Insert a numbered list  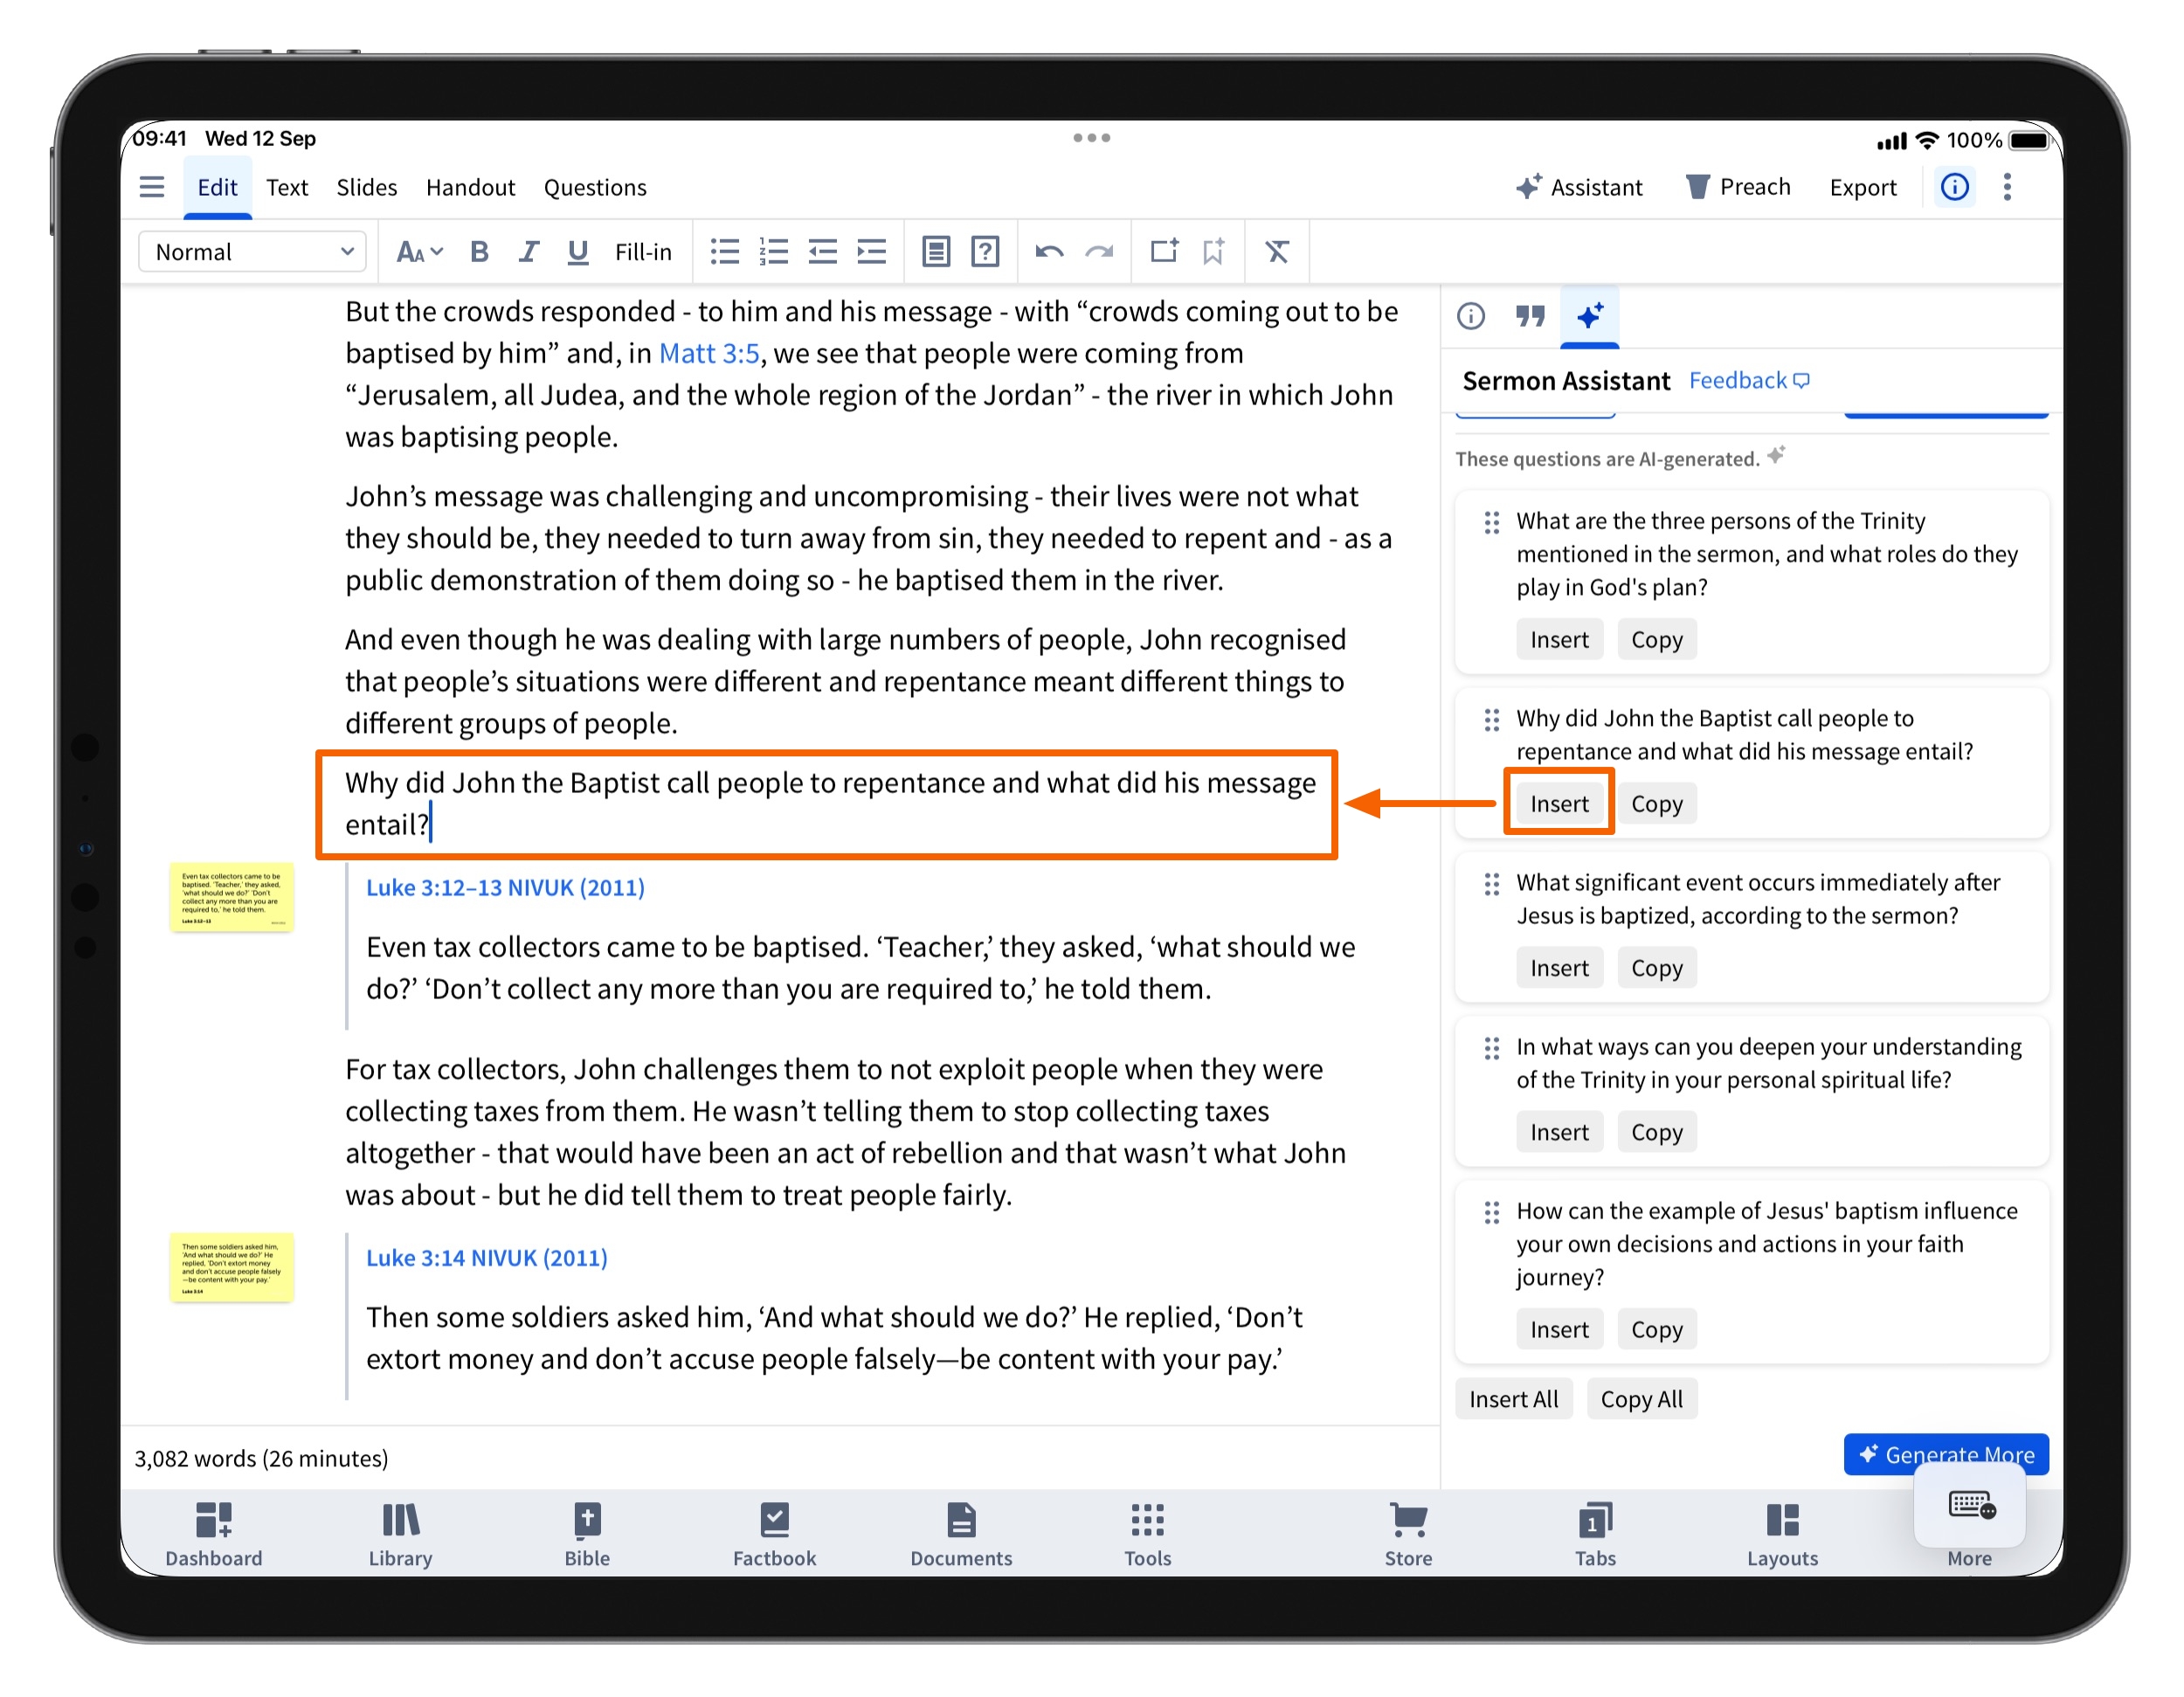tap(773, 252)
